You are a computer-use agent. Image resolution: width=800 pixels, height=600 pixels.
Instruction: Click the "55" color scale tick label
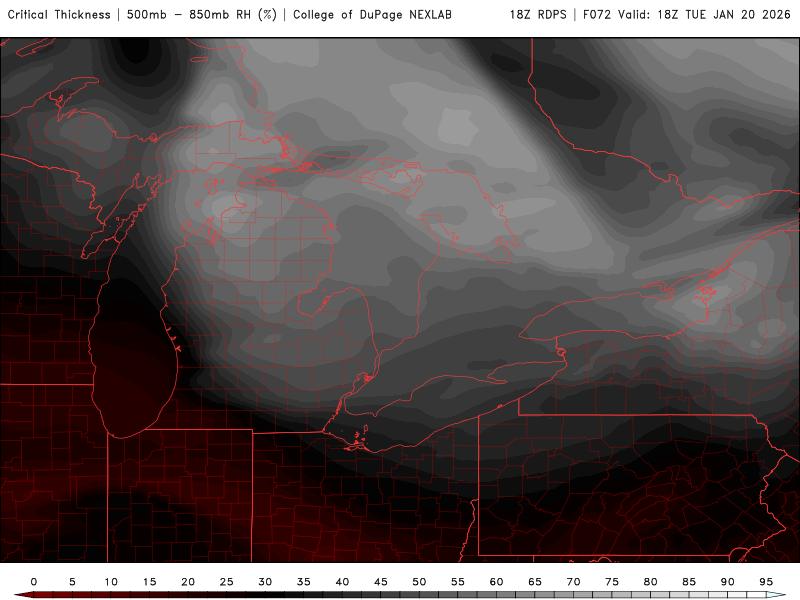pos(458,582)
